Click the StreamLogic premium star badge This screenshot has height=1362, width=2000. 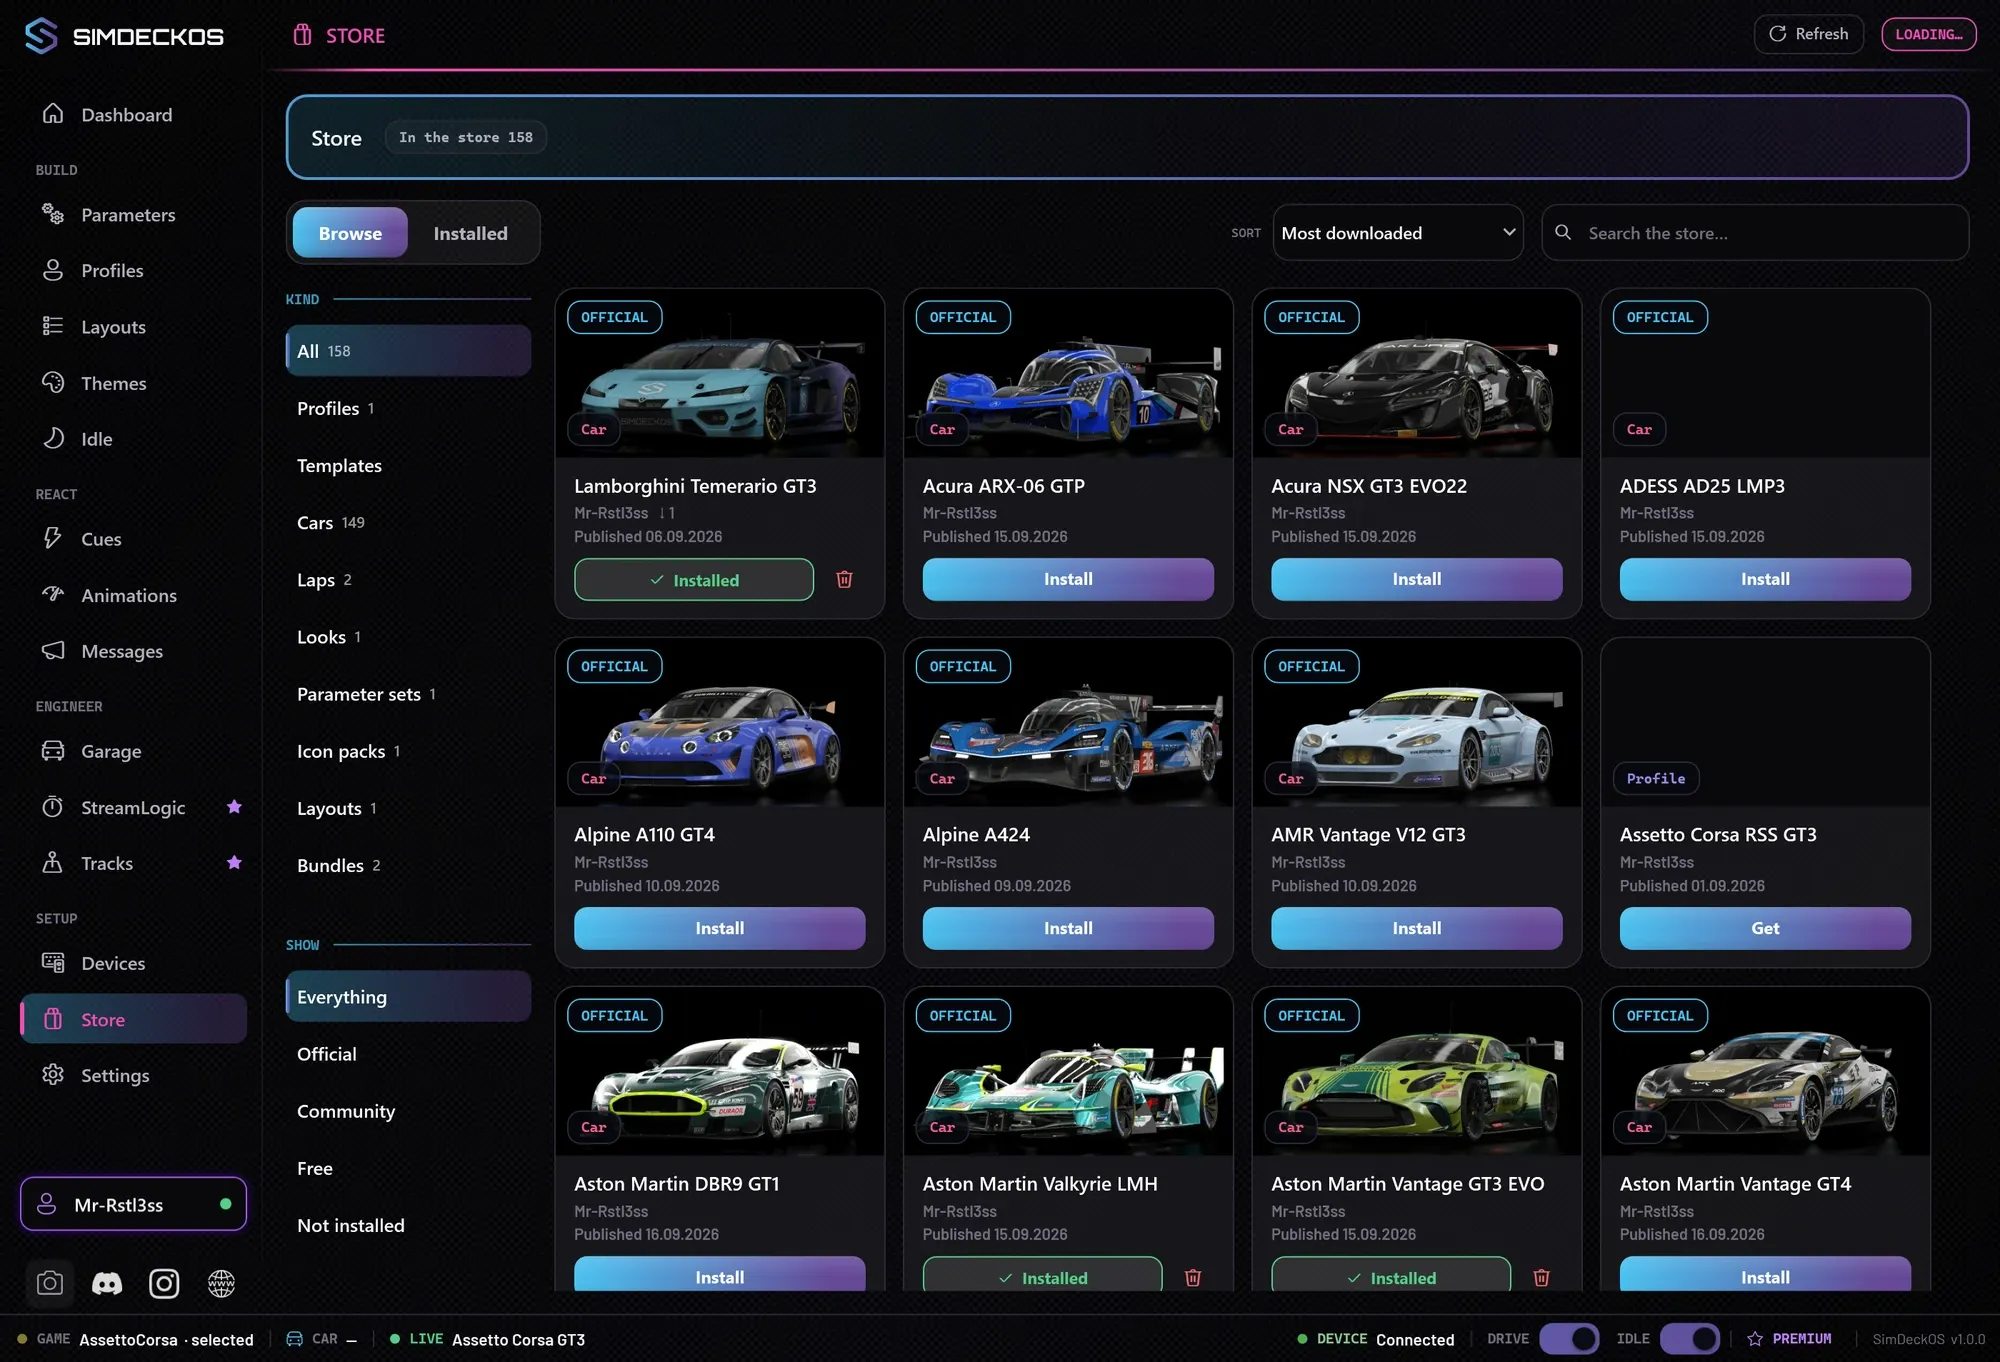234,806
